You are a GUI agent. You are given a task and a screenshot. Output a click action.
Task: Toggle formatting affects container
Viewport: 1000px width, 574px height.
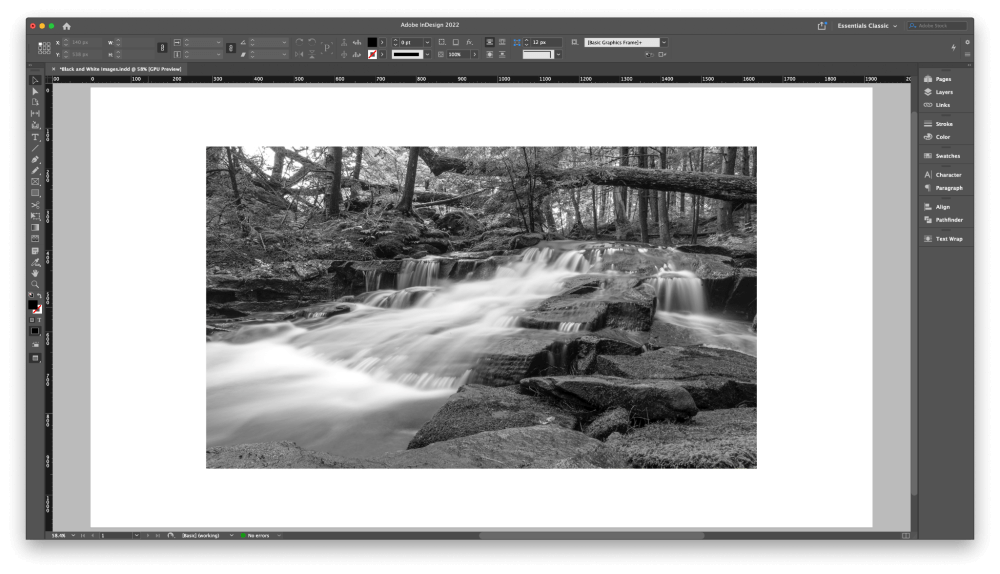[32, 320]
